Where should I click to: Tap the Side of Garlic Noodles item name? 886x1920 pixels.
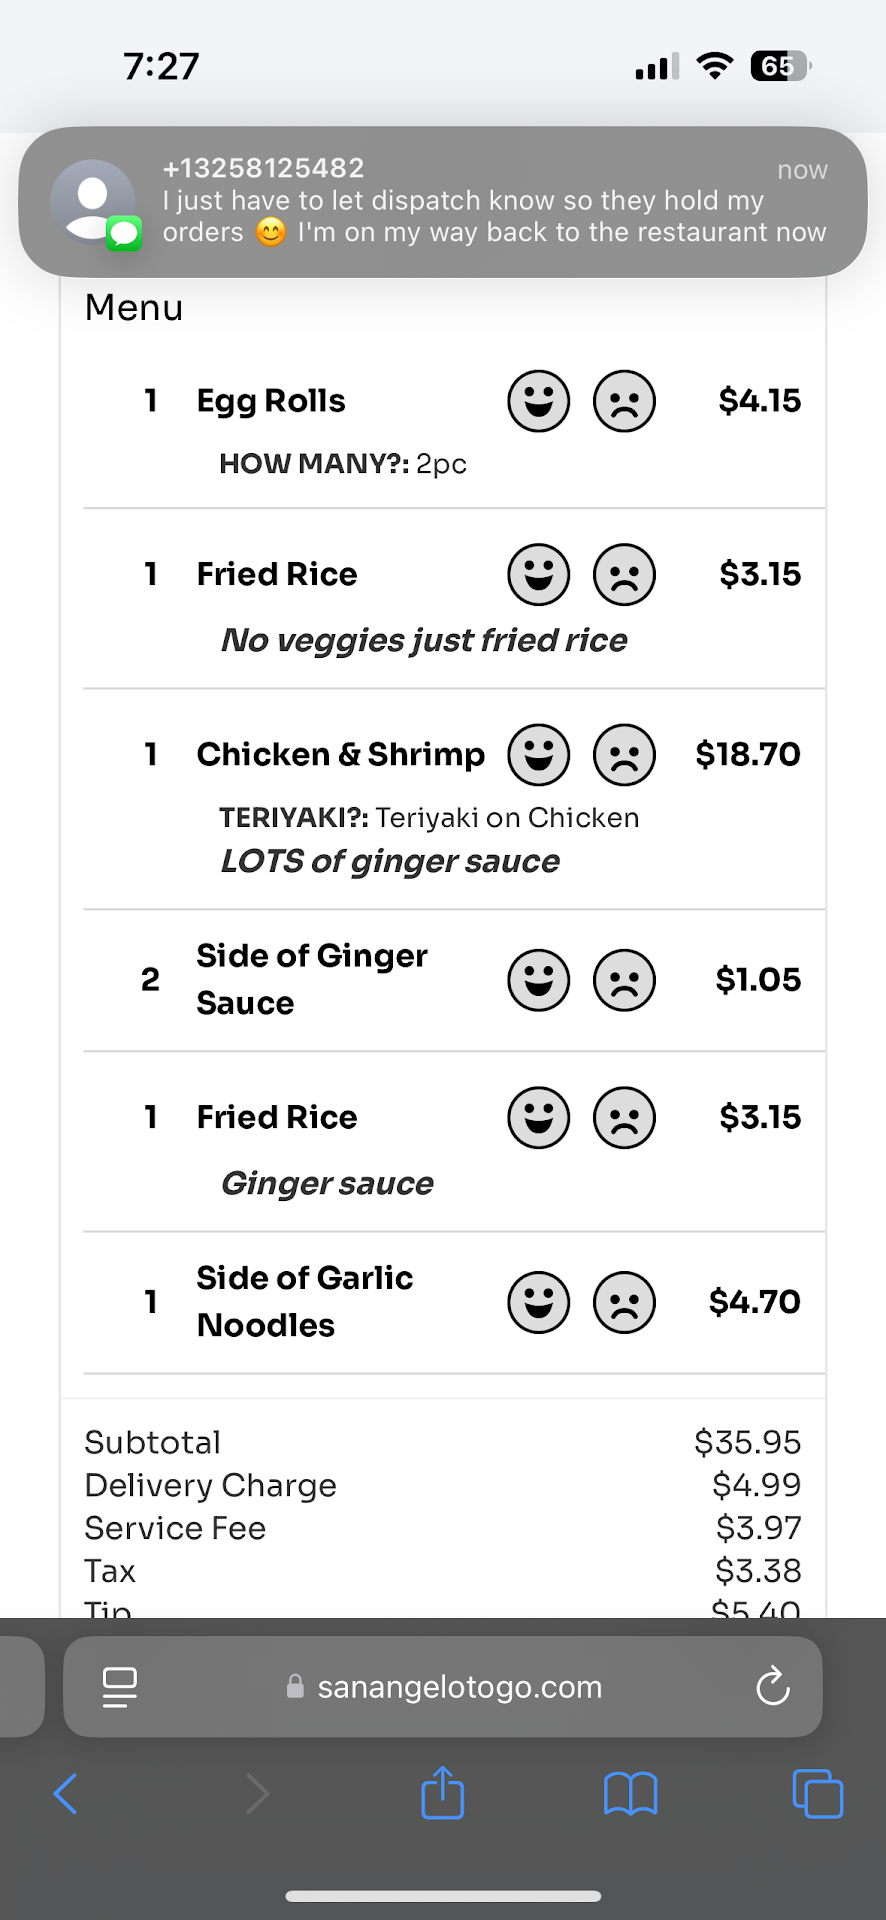pos(305,1301)
